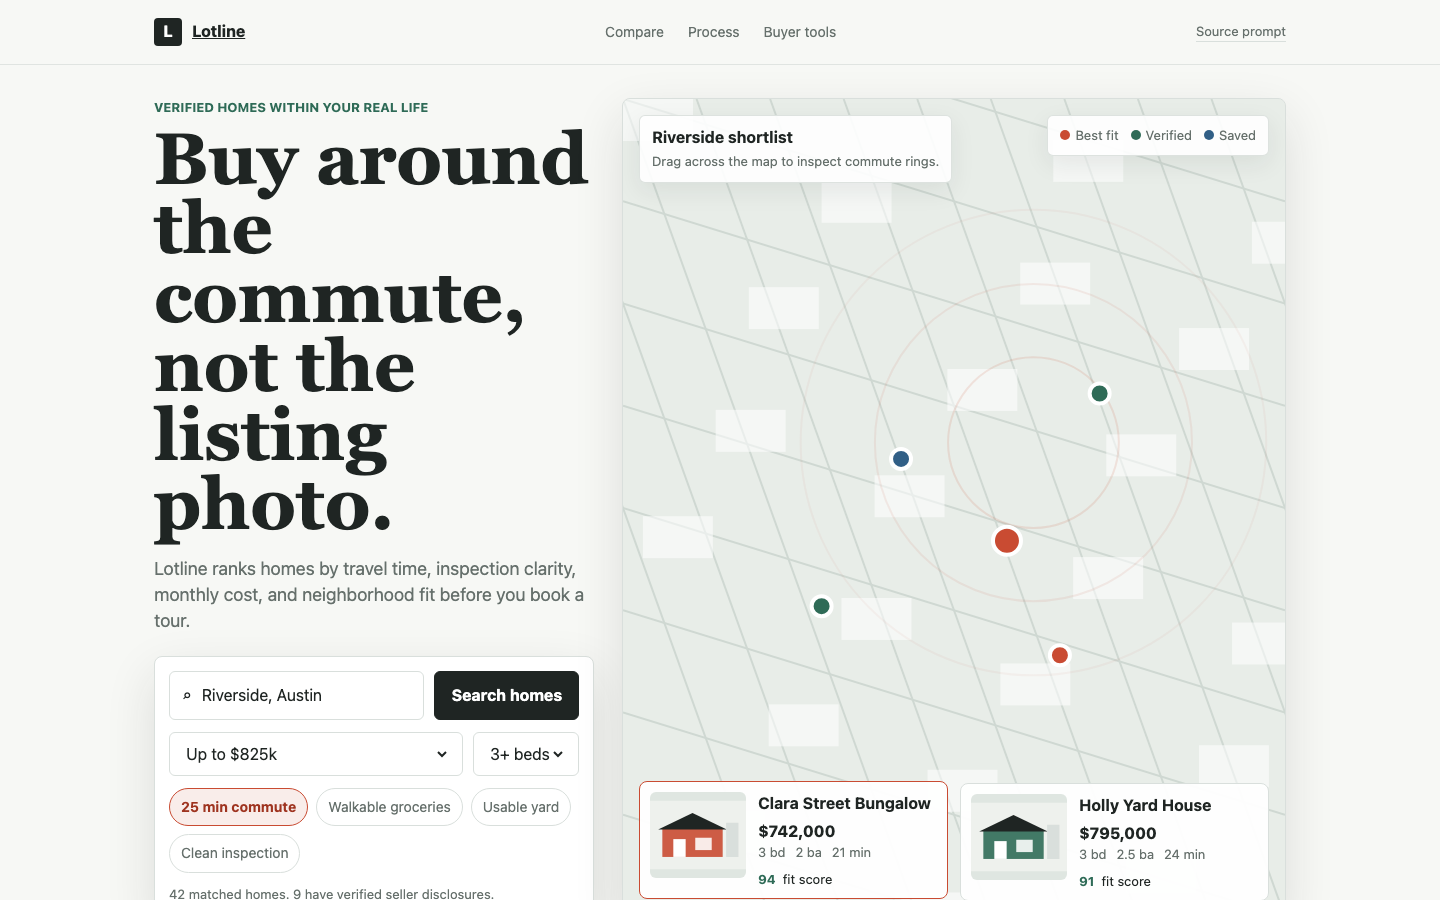Image resolution: width=1440 pixels, height=900 pixels.
Task: Click the Best fit legend dot
Action: [1065, 135]
